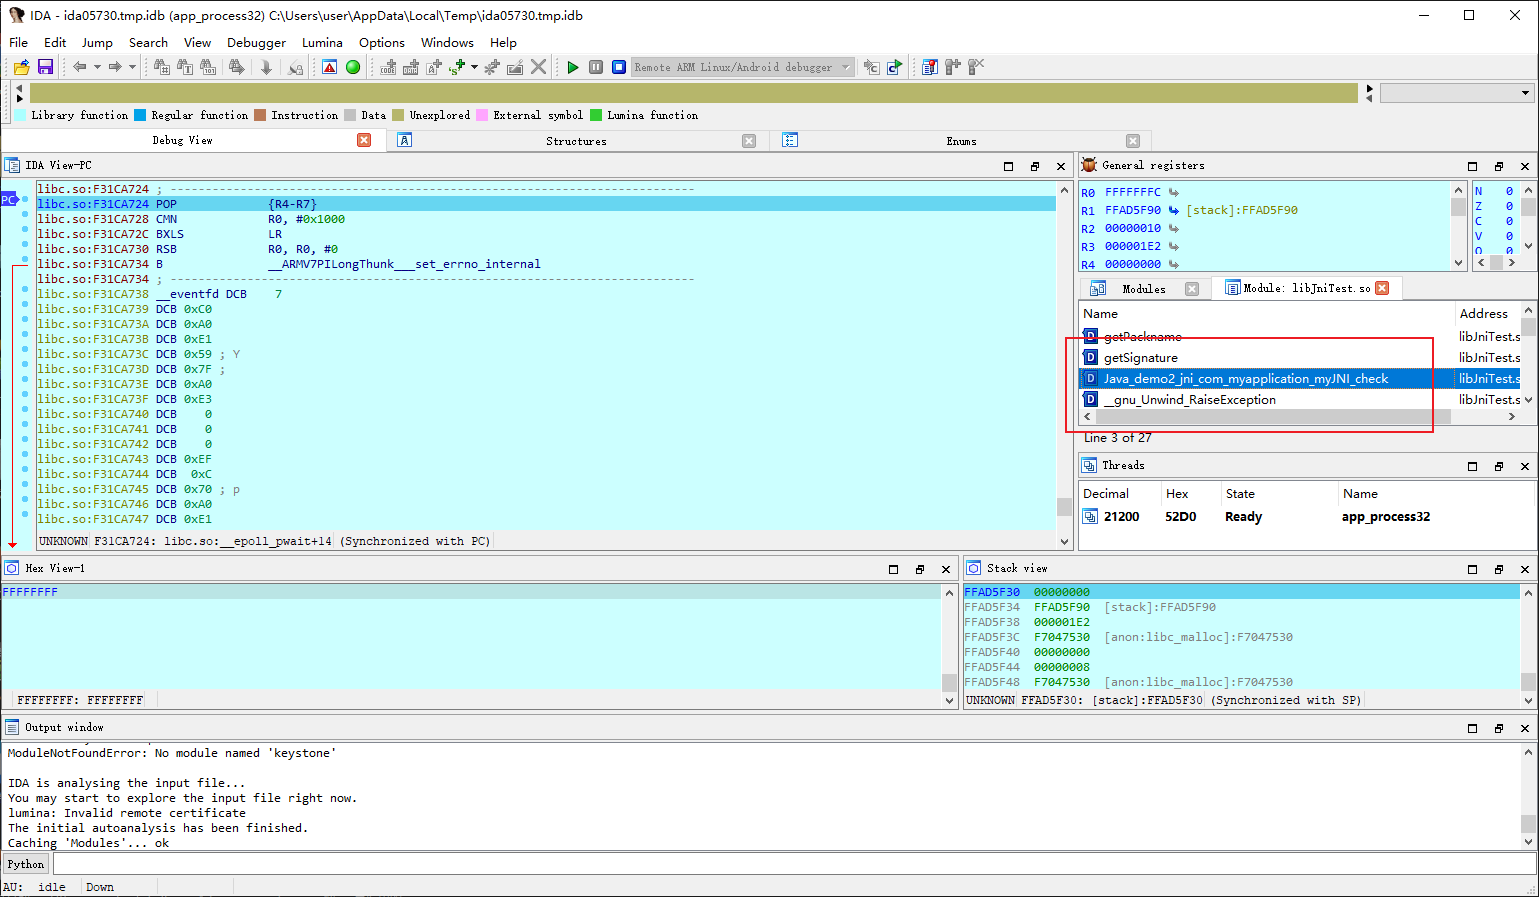1539x897 pixels.
Task: Click the green circle Lumina icon
Action: [353, 67]
